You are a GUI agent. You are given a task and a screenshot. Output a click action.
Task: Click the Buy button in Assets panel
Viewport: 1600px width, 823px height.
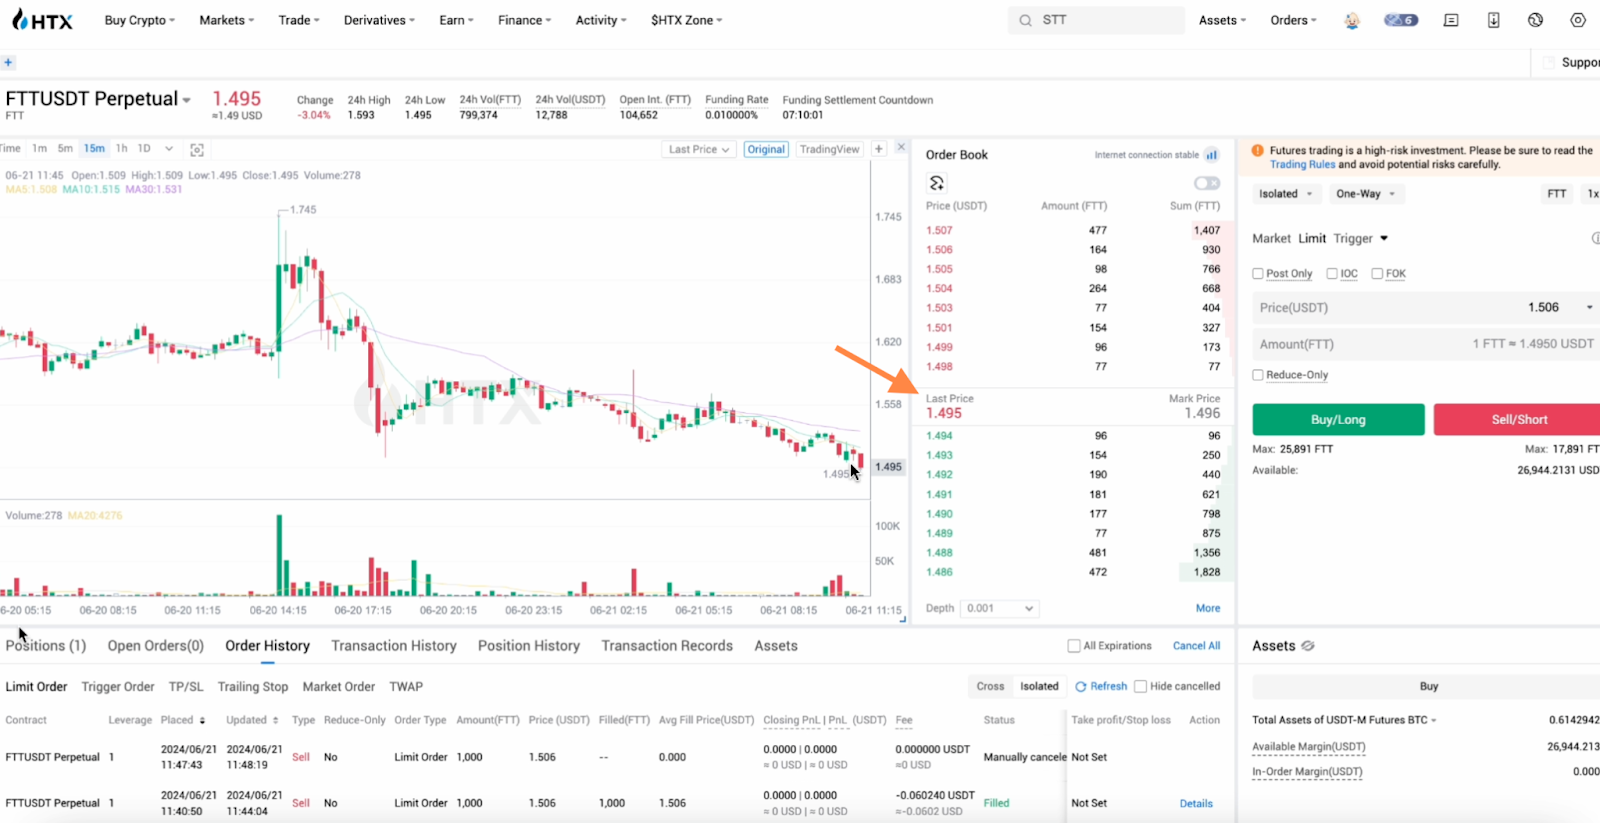tap(1428, 686)
